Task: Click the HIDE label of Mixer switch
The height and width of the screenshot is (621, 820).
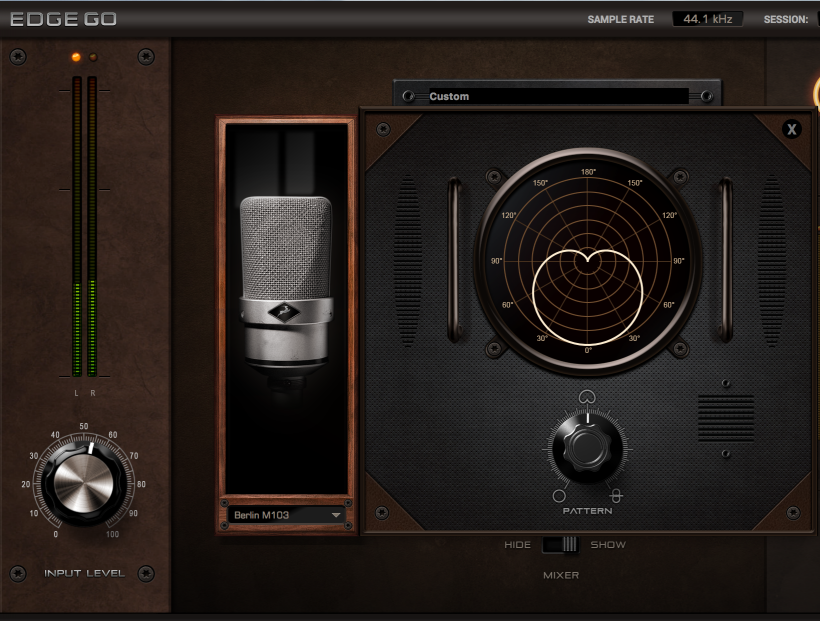Action: coord(517,545)
